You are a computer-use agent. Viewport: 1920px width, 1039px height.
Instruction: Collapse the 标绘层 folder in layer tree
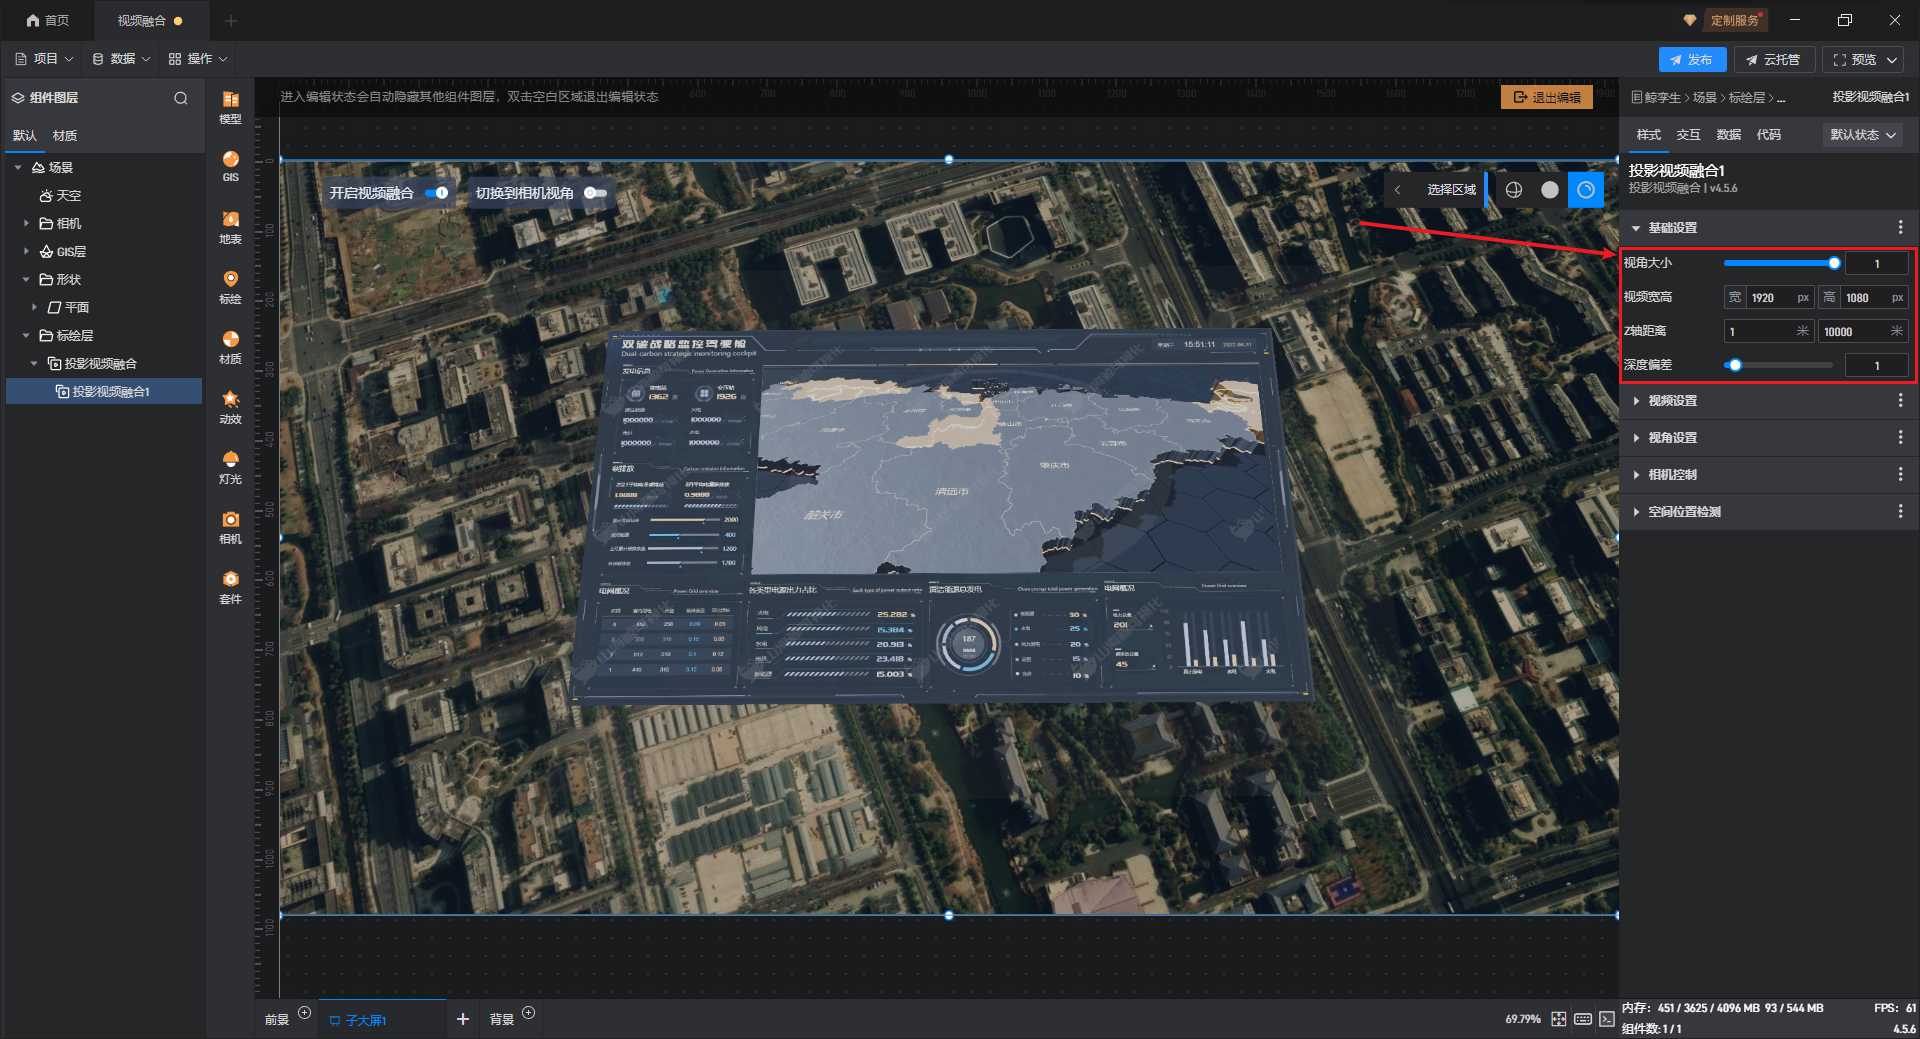click(26, 336)
